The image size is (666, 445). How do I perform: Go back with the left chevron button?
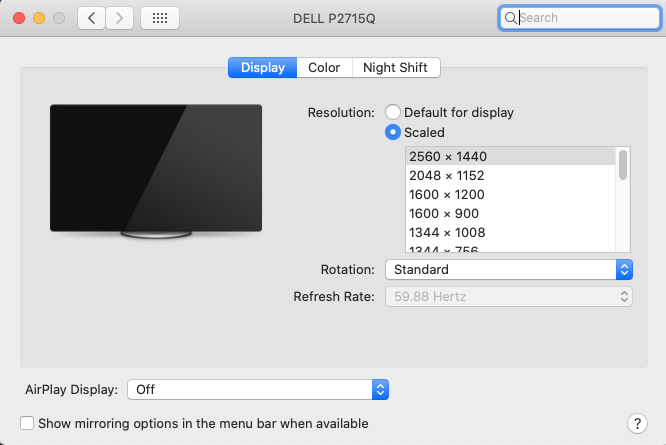[x=91, y=18]
